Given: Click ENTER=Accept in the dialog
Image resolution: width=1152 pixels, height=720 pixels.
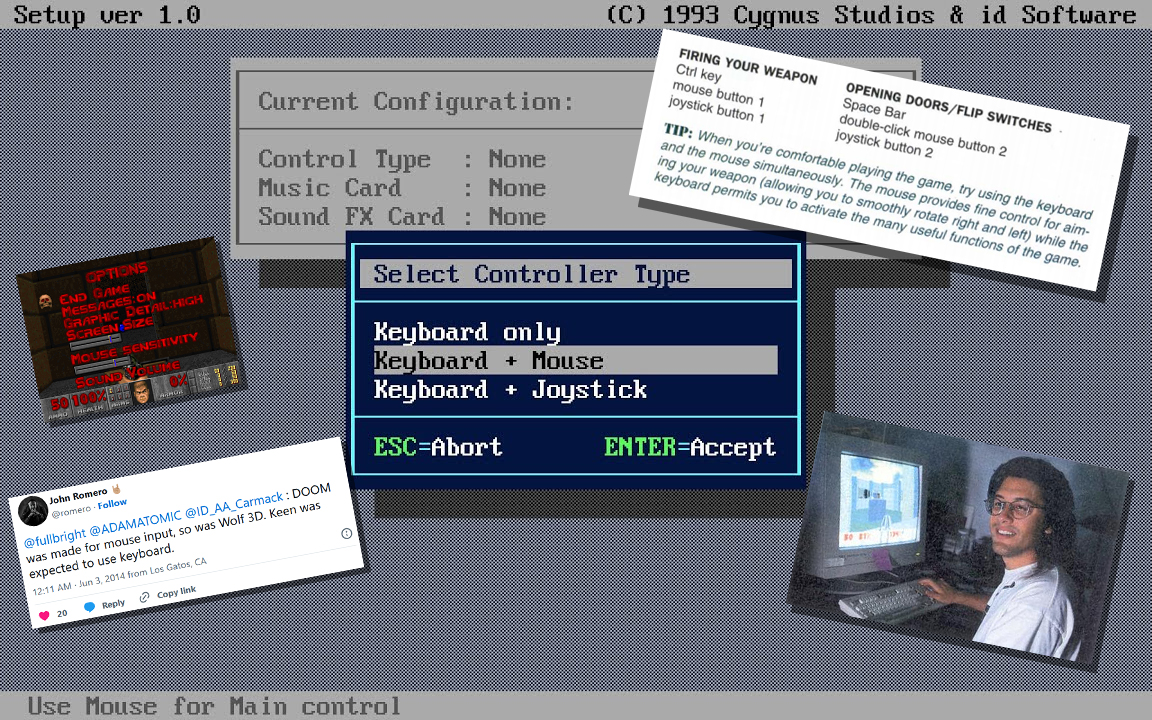Looking at the screenshot, I should pos(690,447).
